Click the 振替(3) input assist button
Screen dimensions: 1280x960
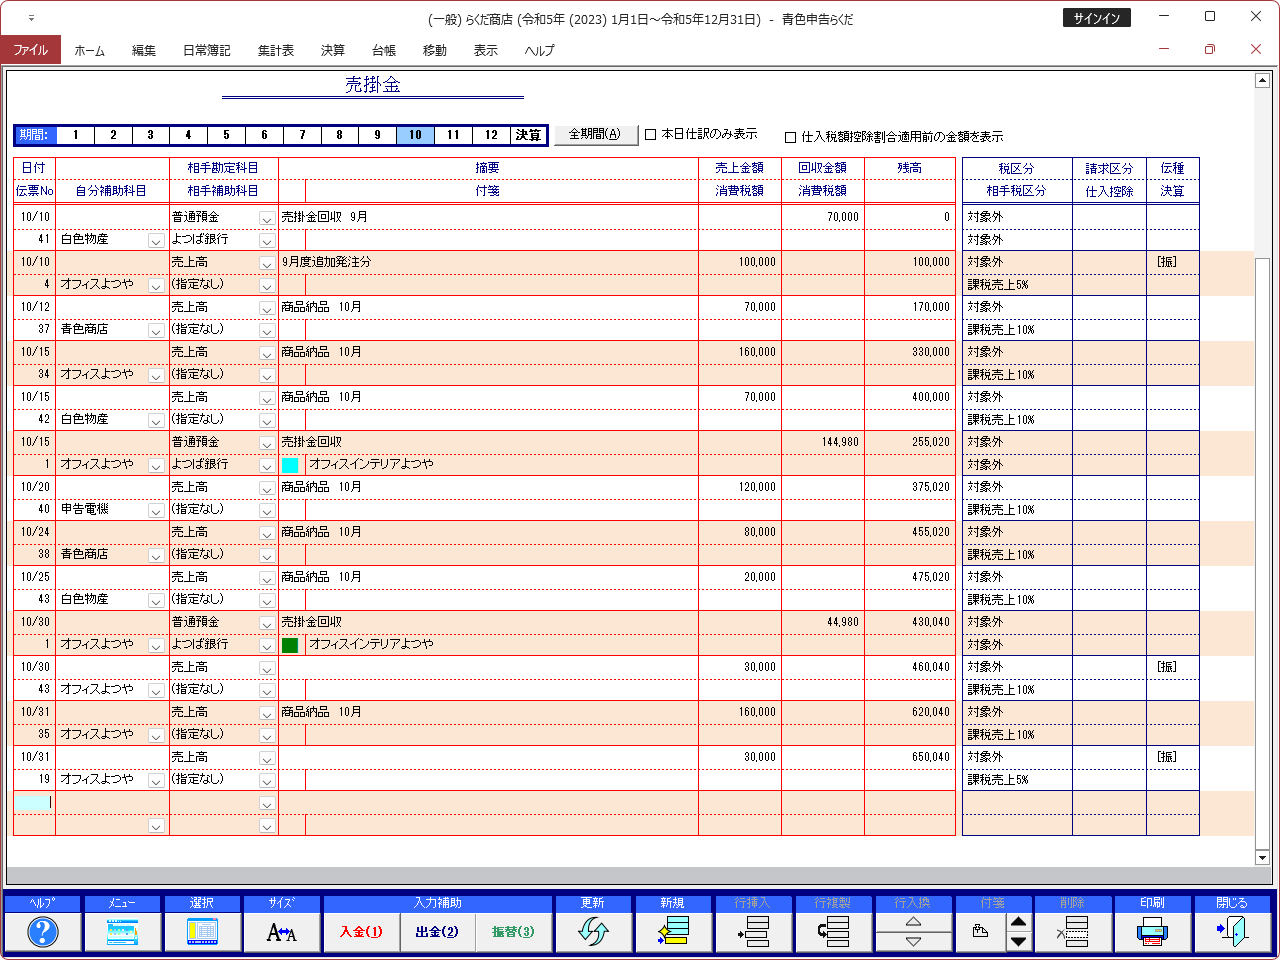[513, 932]
